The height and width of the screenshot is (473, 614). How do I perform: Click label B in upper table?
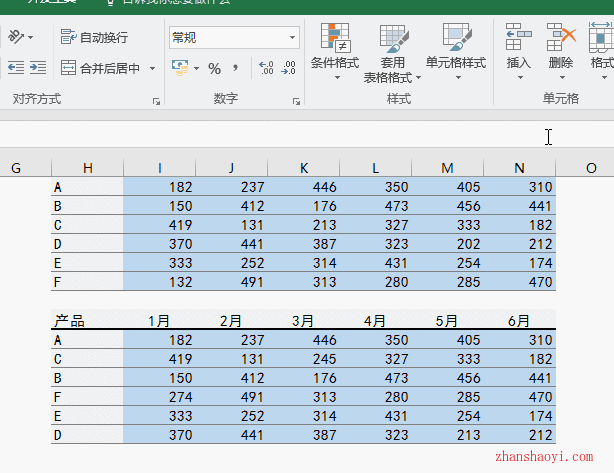(x=87, y=206)
